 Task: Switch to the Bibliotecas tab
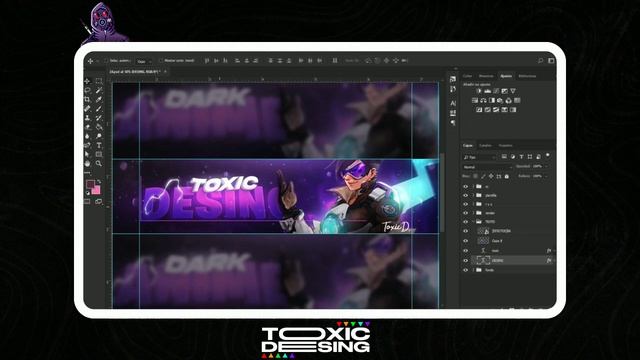pos(527,76)
